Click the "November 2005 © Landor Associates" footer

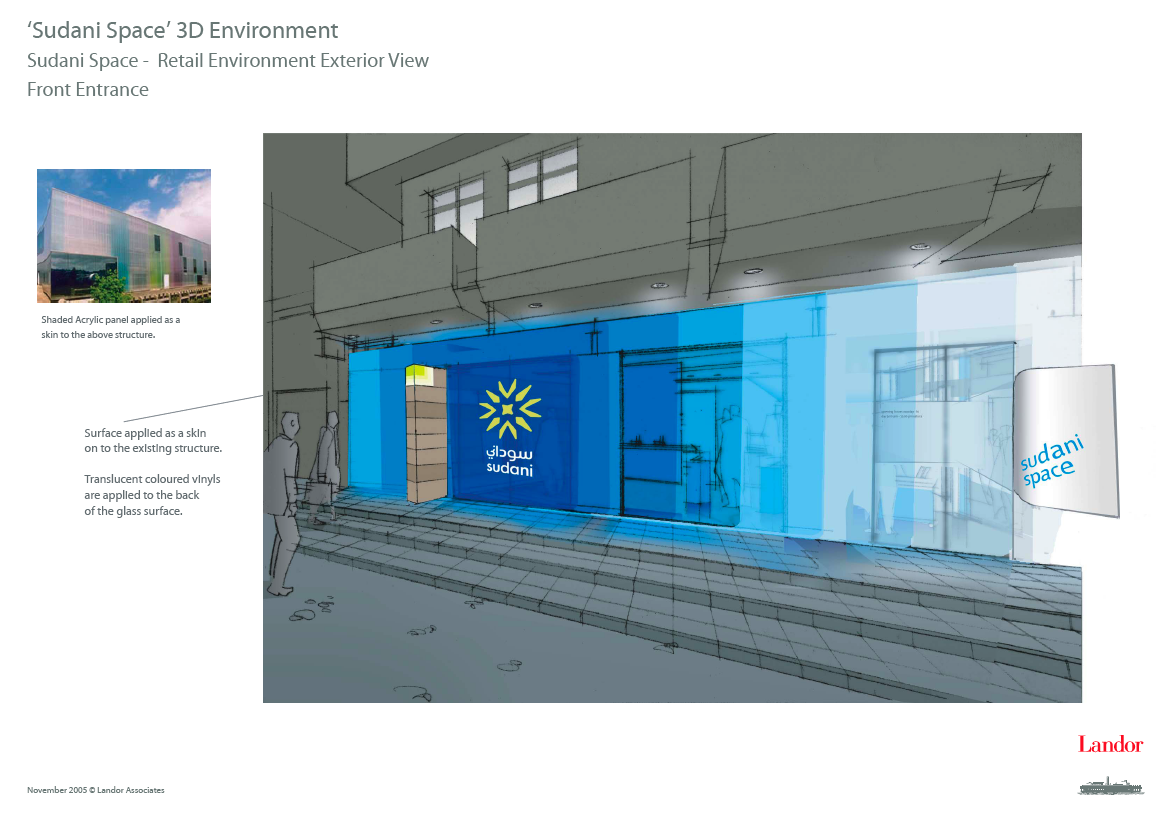[96, 790]
